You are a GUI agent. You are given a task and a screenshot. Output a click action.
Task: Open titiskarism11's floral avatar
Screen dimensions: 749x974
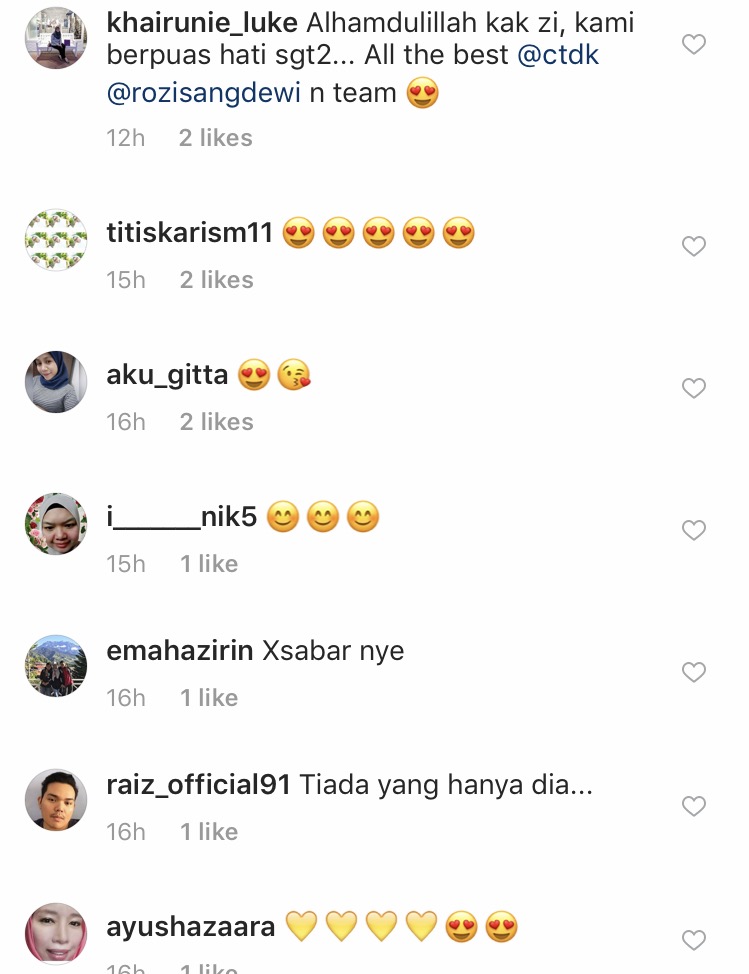(x=56, y=240)
